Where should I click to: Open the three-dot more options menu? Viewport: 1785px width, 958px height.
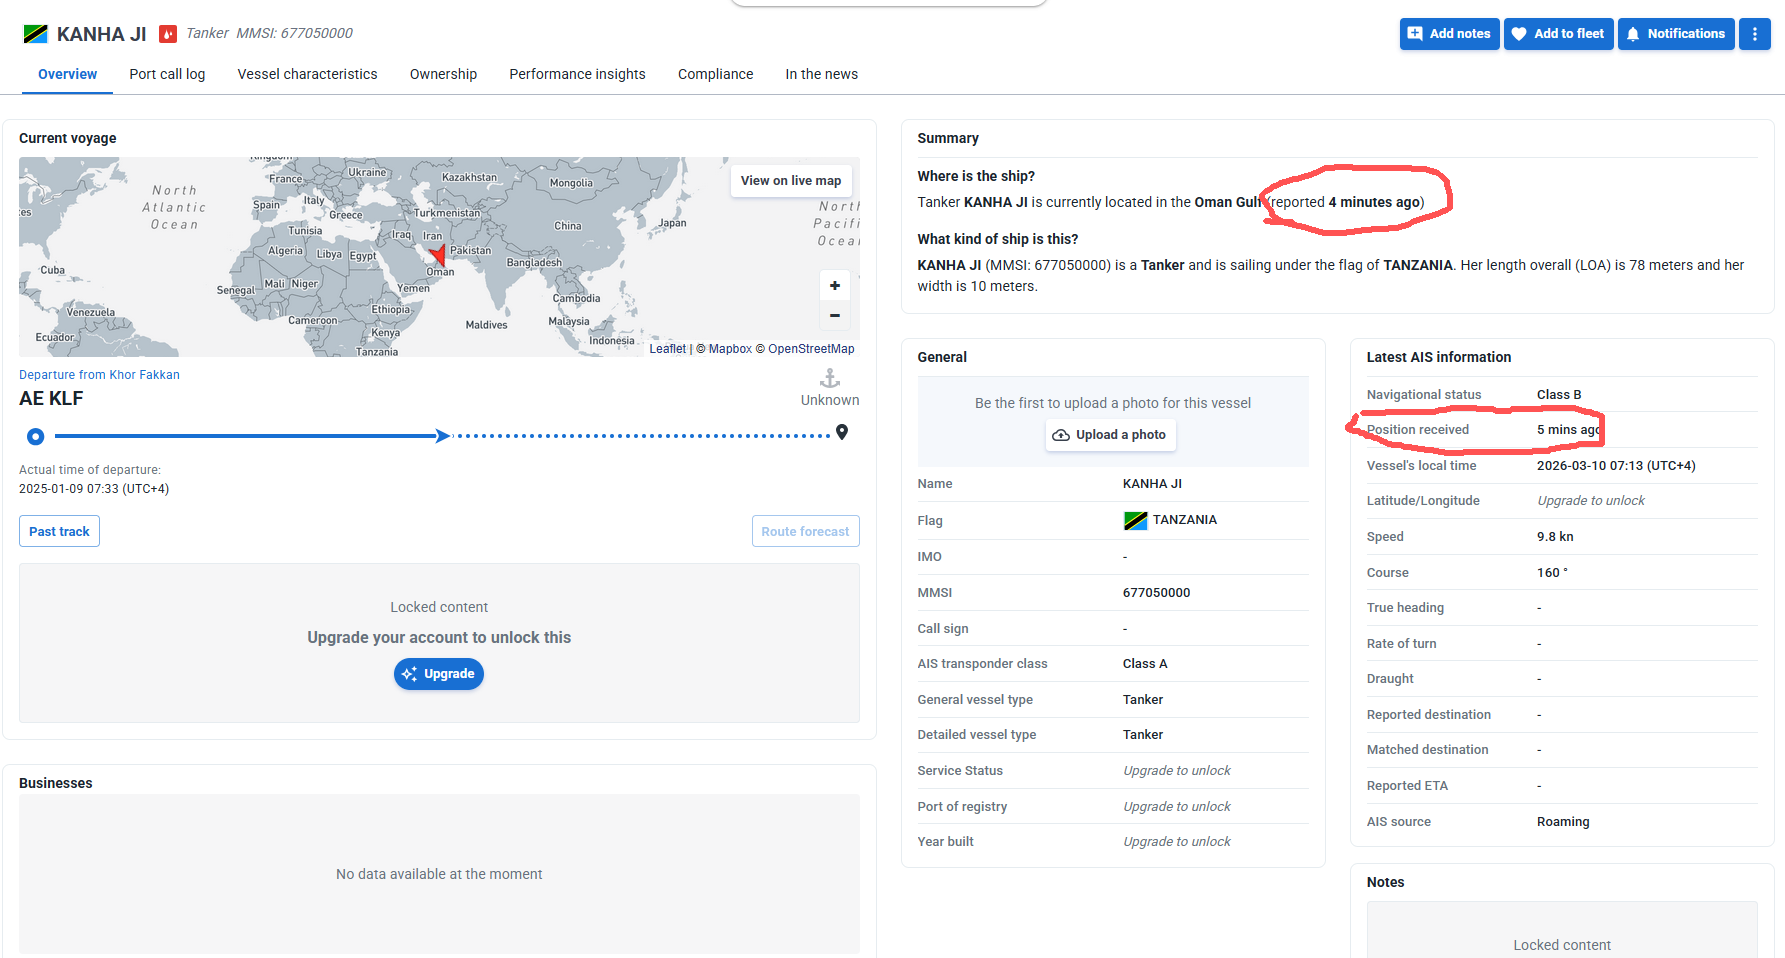[x=1754, y=34]
